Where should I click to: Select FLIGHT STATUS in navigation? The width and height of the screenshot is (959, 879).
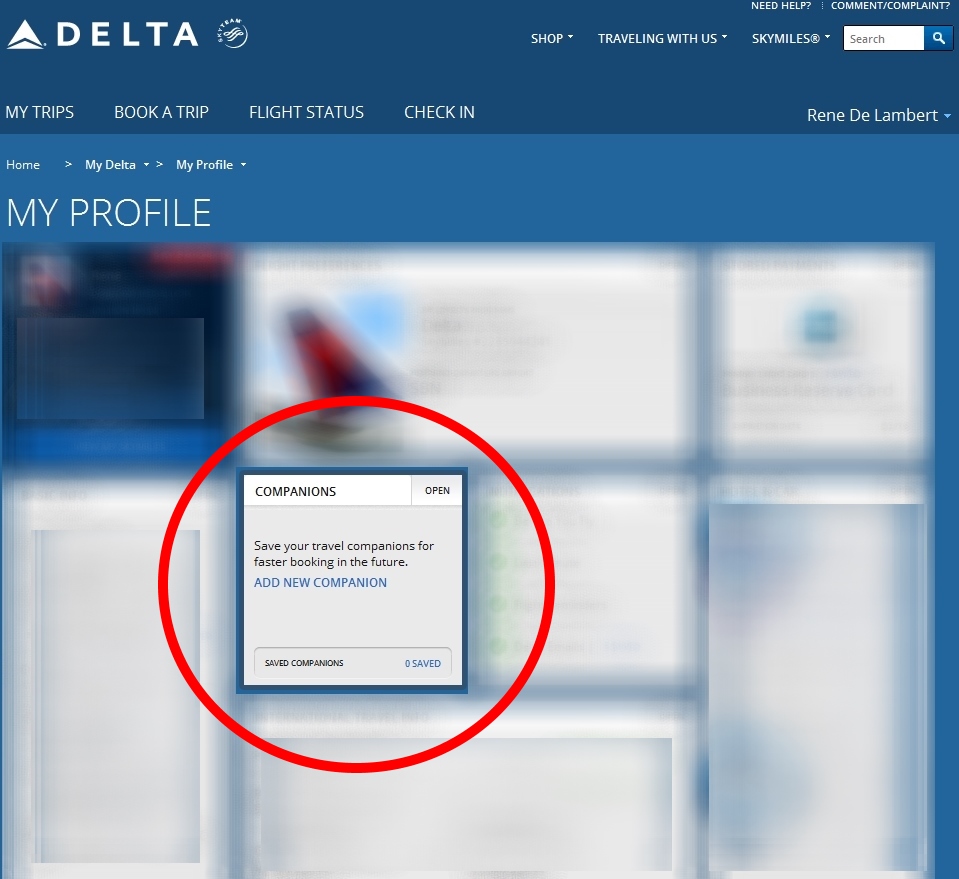[x=306, y=112]
